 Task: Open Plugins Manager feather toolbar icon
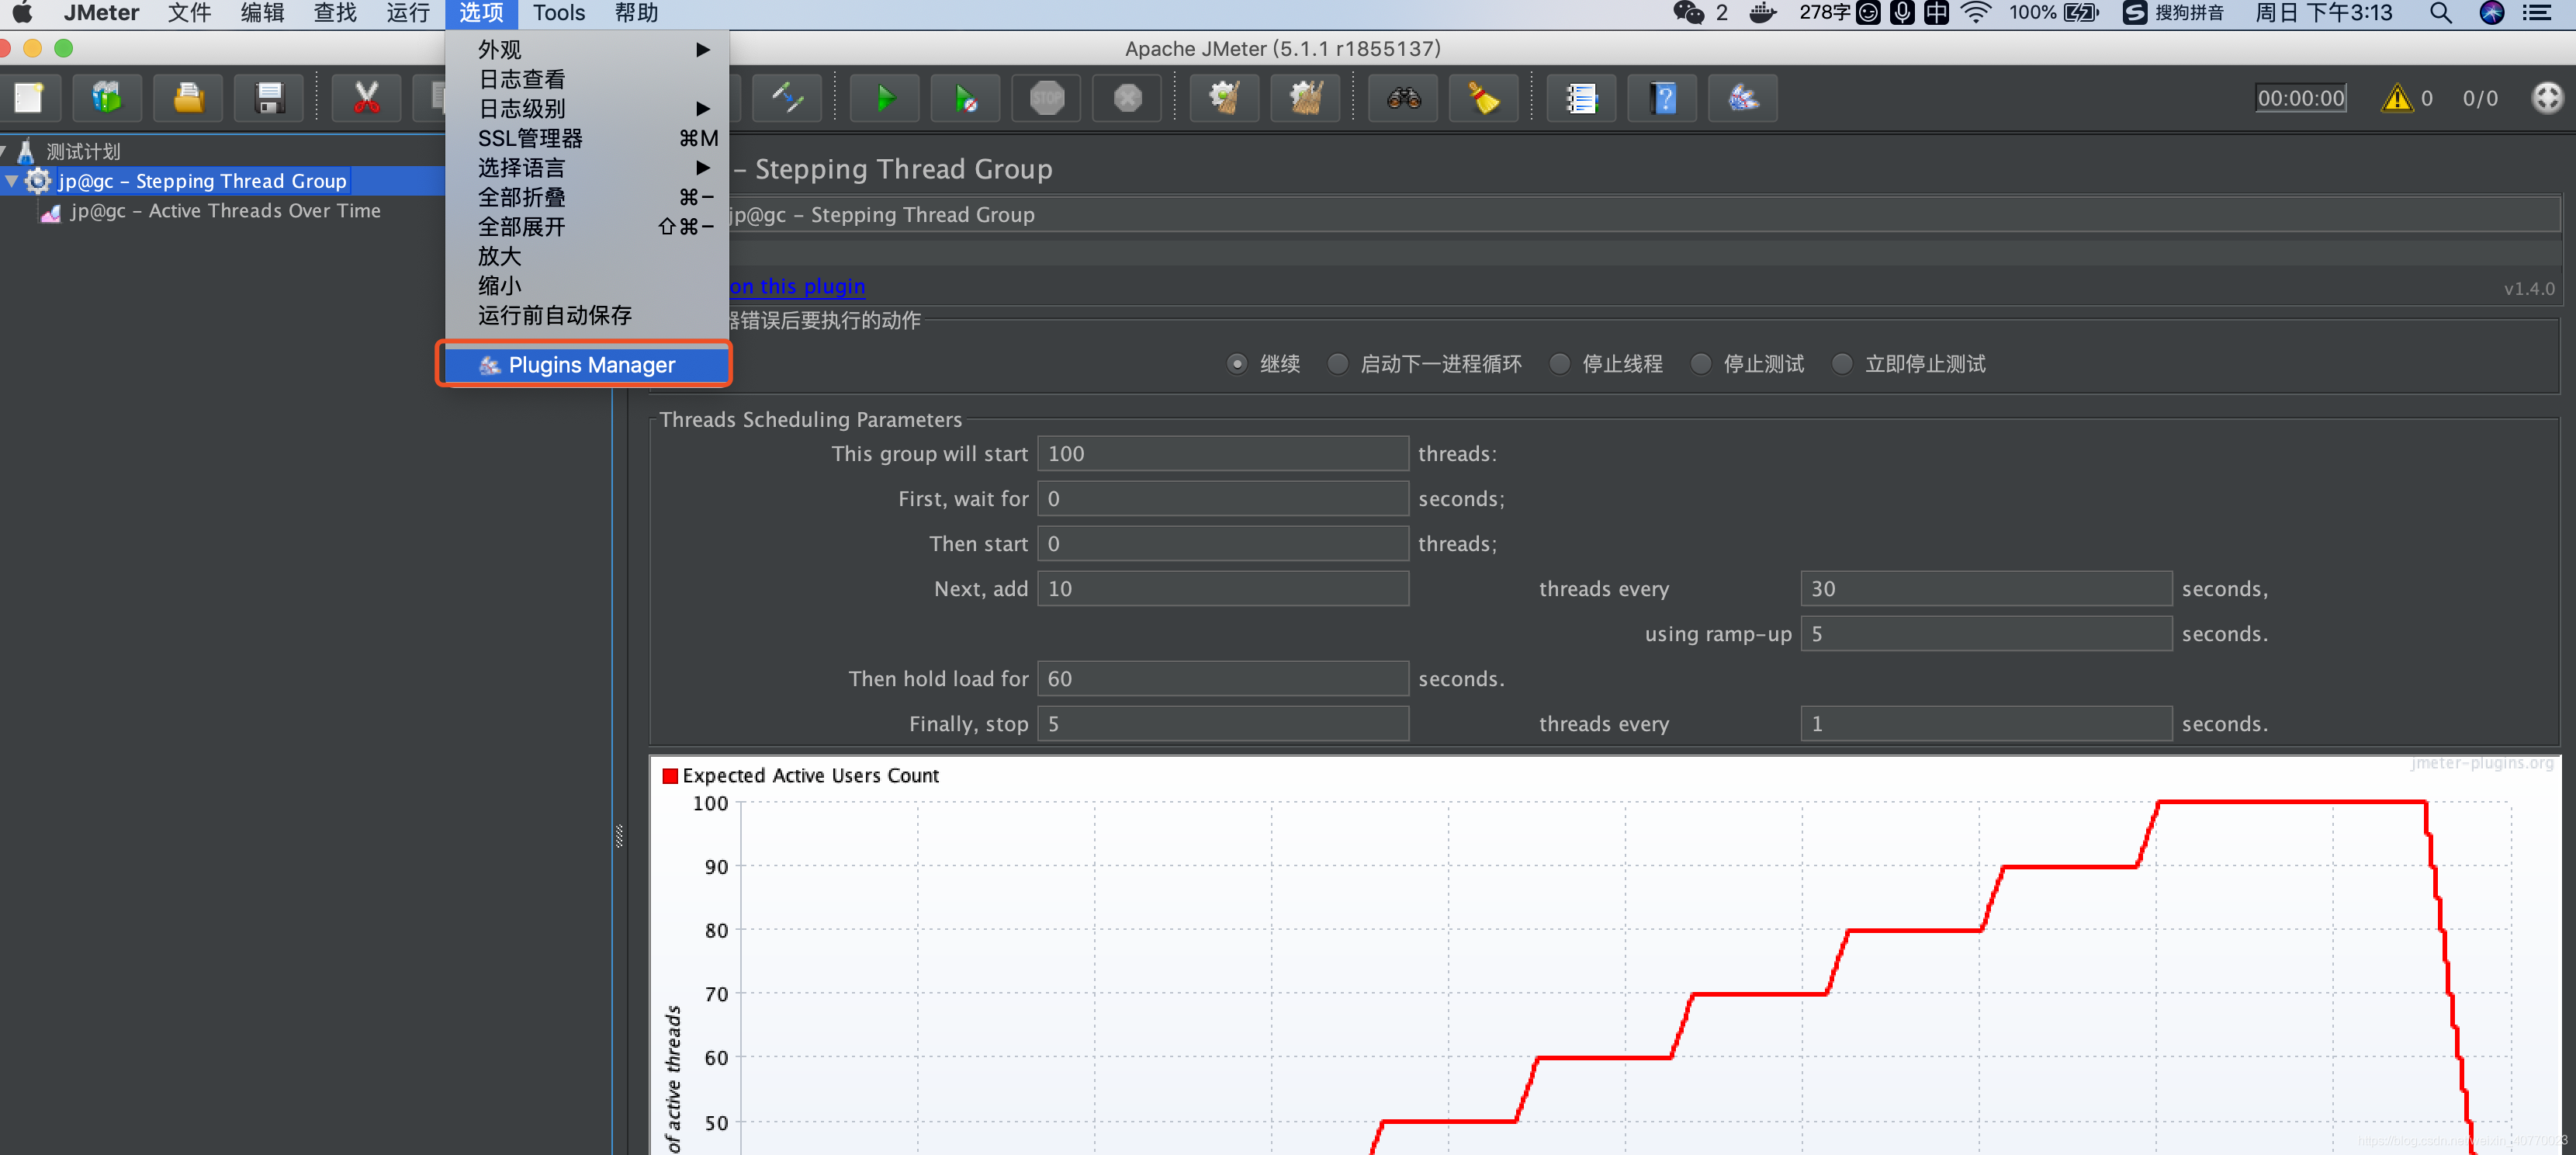(x=1743, y=98)
